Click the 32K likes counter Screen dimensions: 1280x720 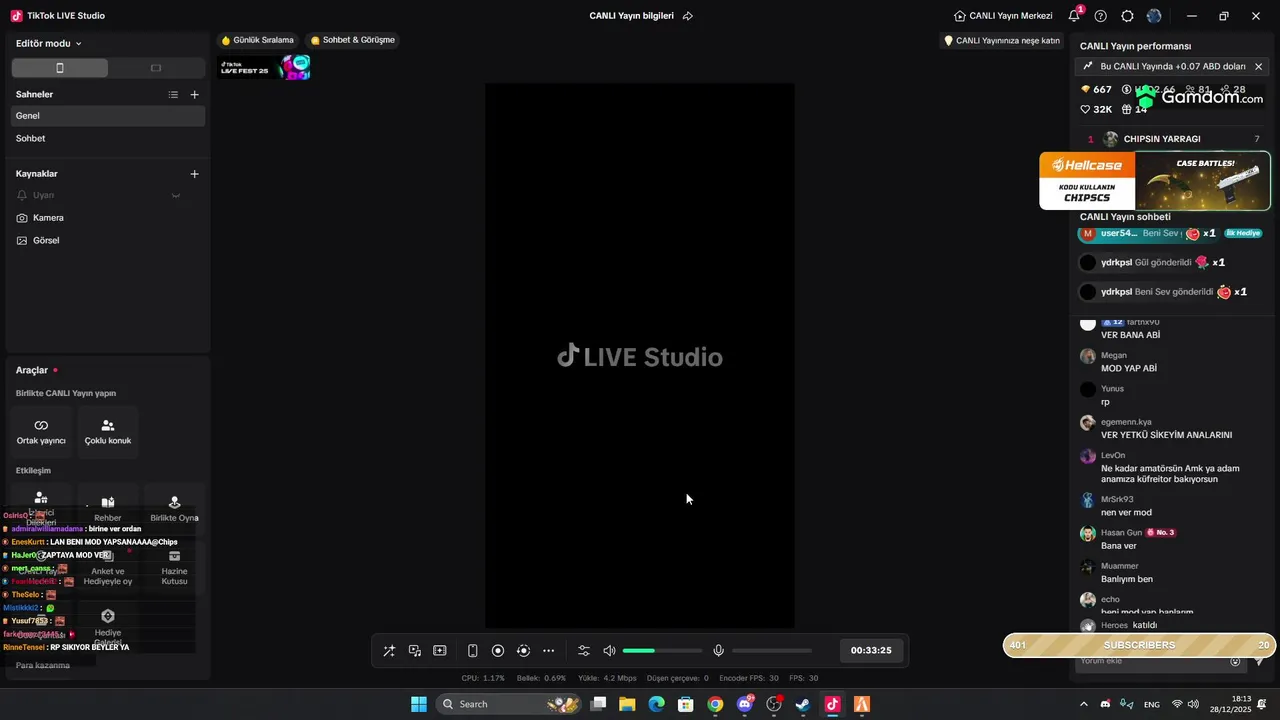point(1096,110)
